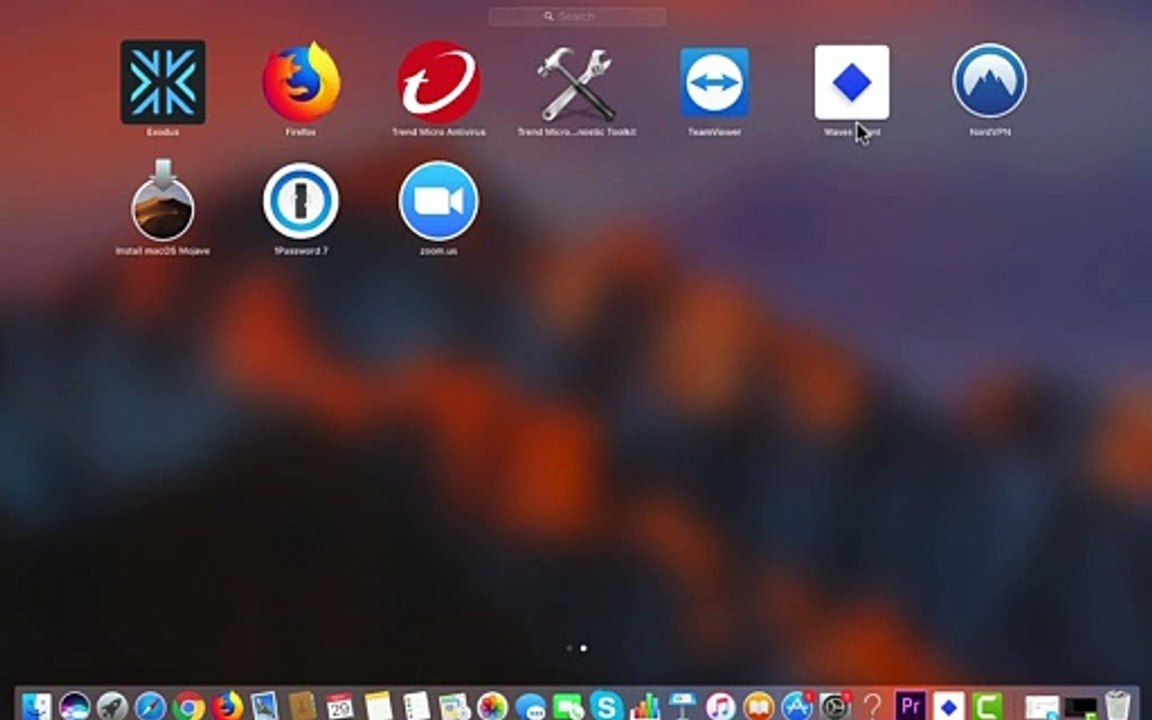Launch TeamViewer from Launchpad
Image resolution: width=1152 pixels, height=720 pixels.
[x=714, y=82]
